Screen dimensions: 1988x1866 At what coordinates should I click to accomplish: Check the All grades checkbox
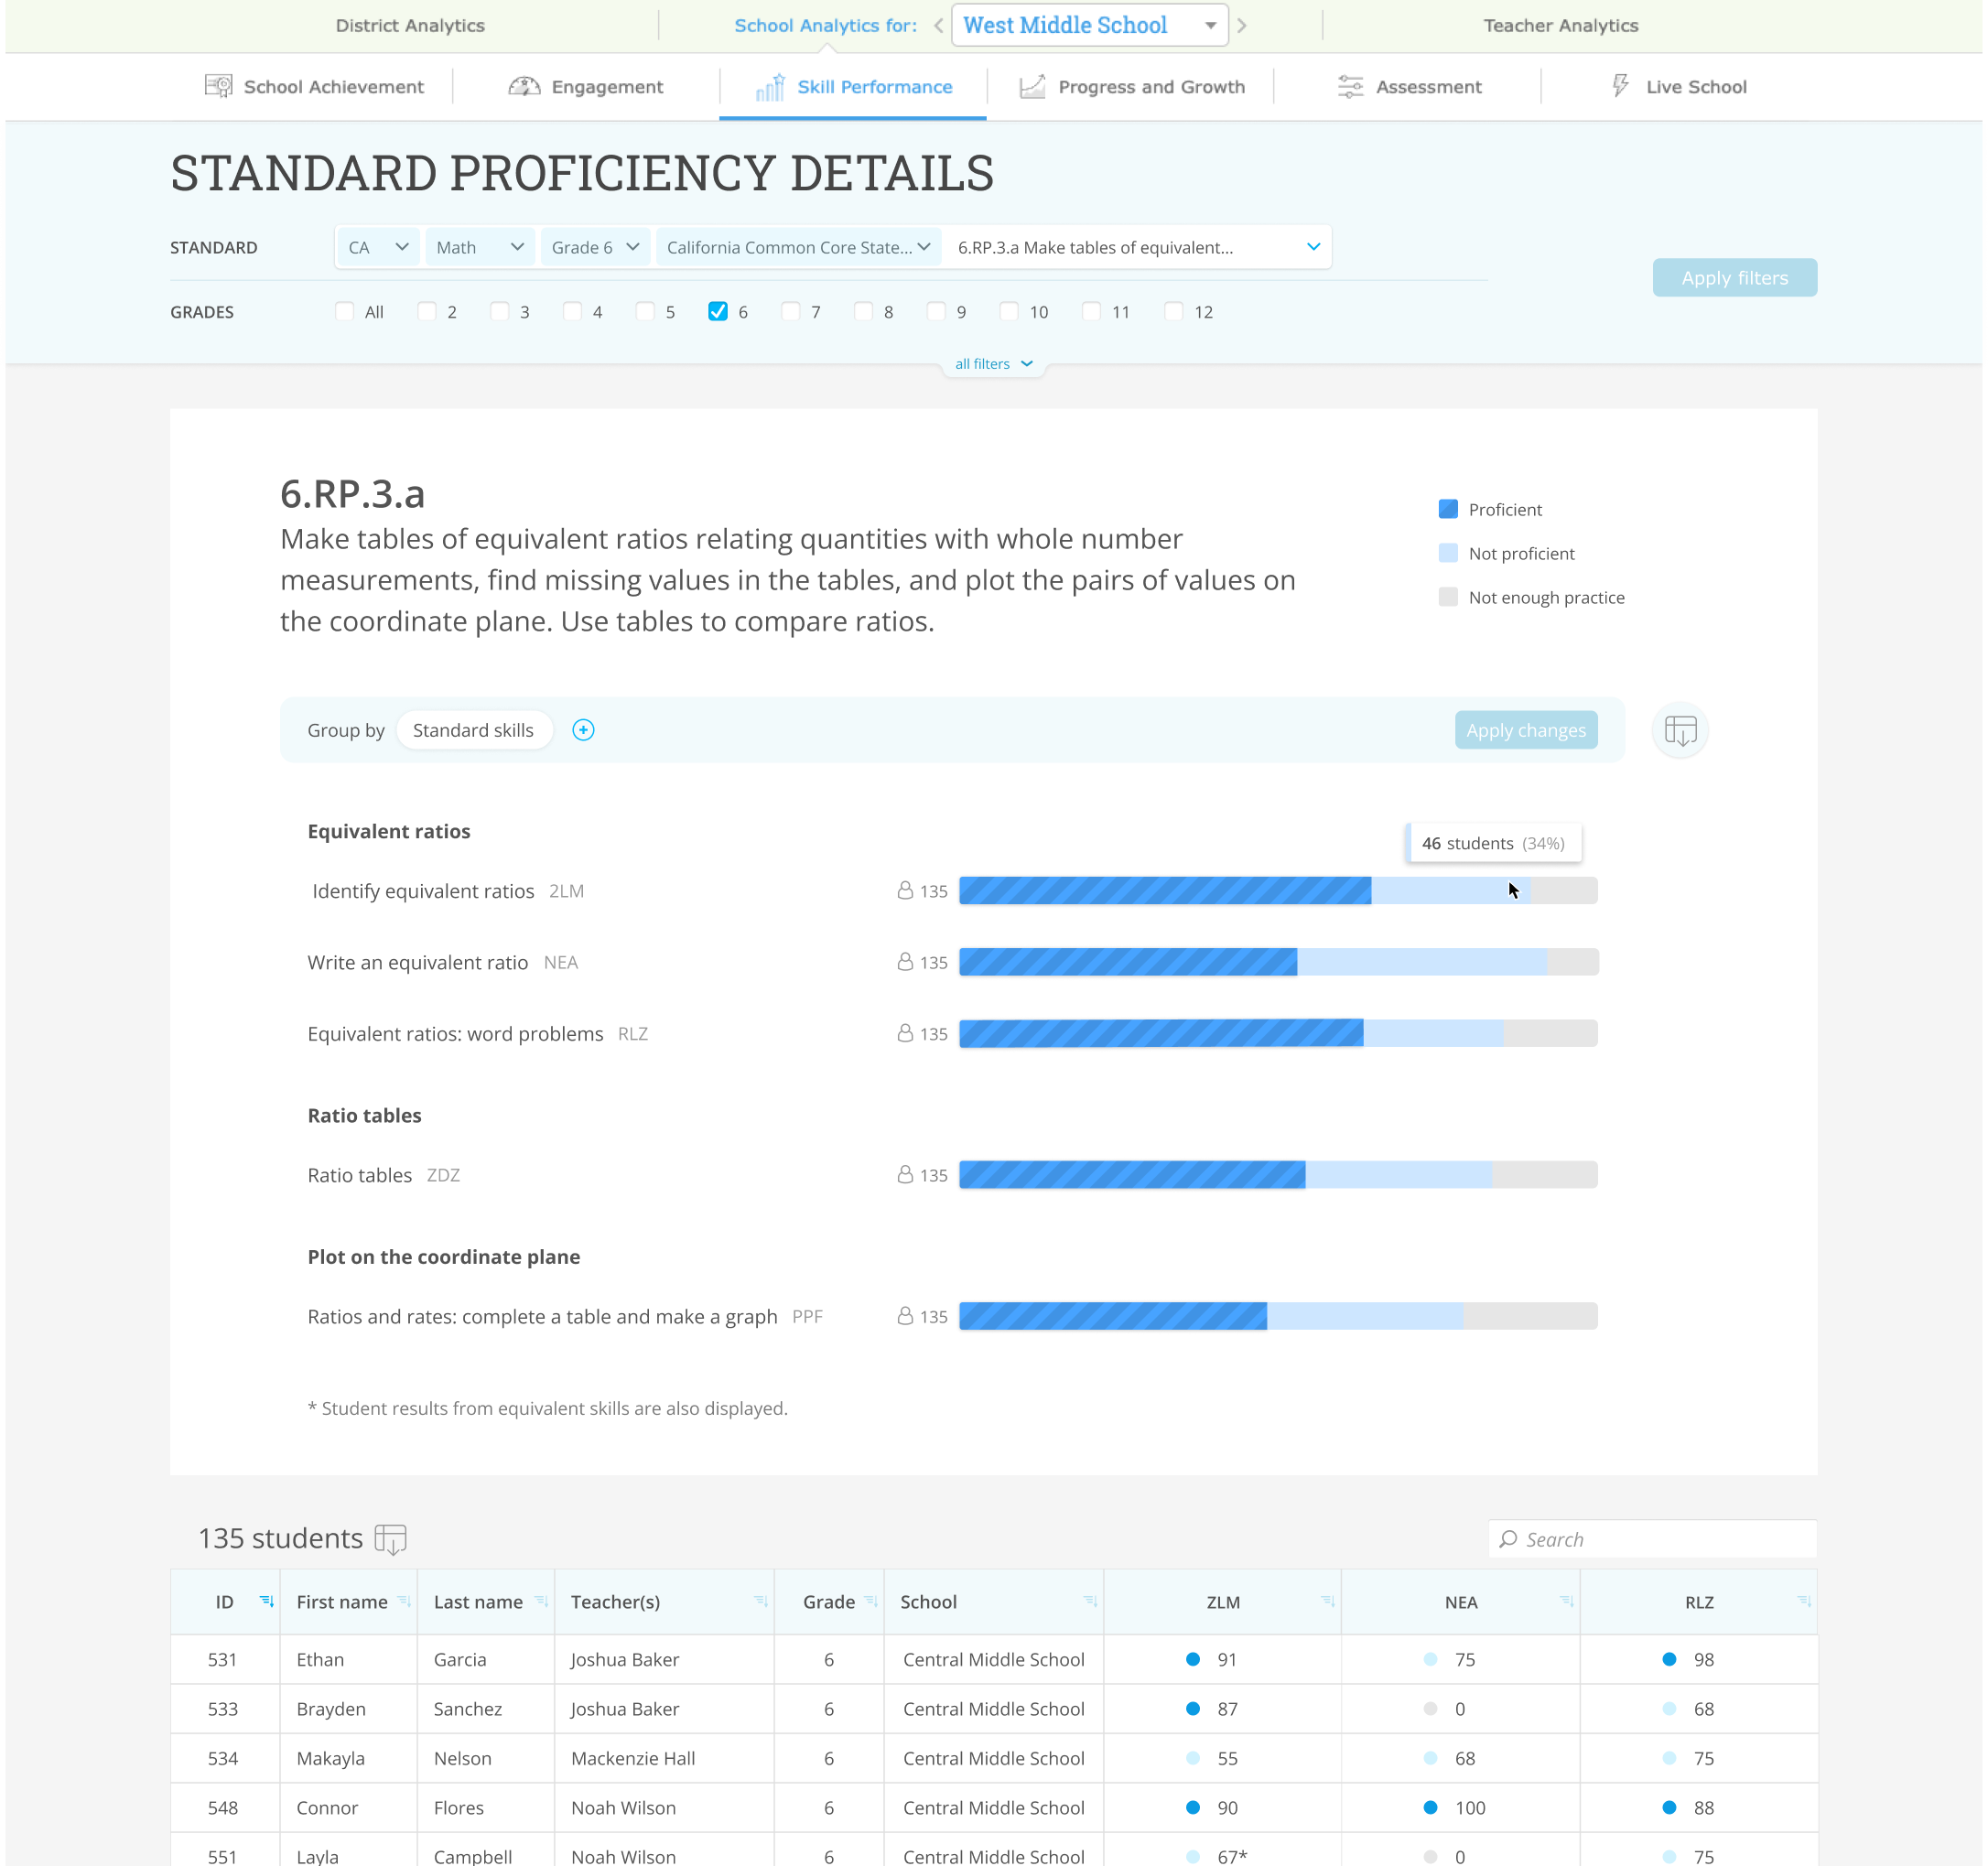tap(345, 312)
